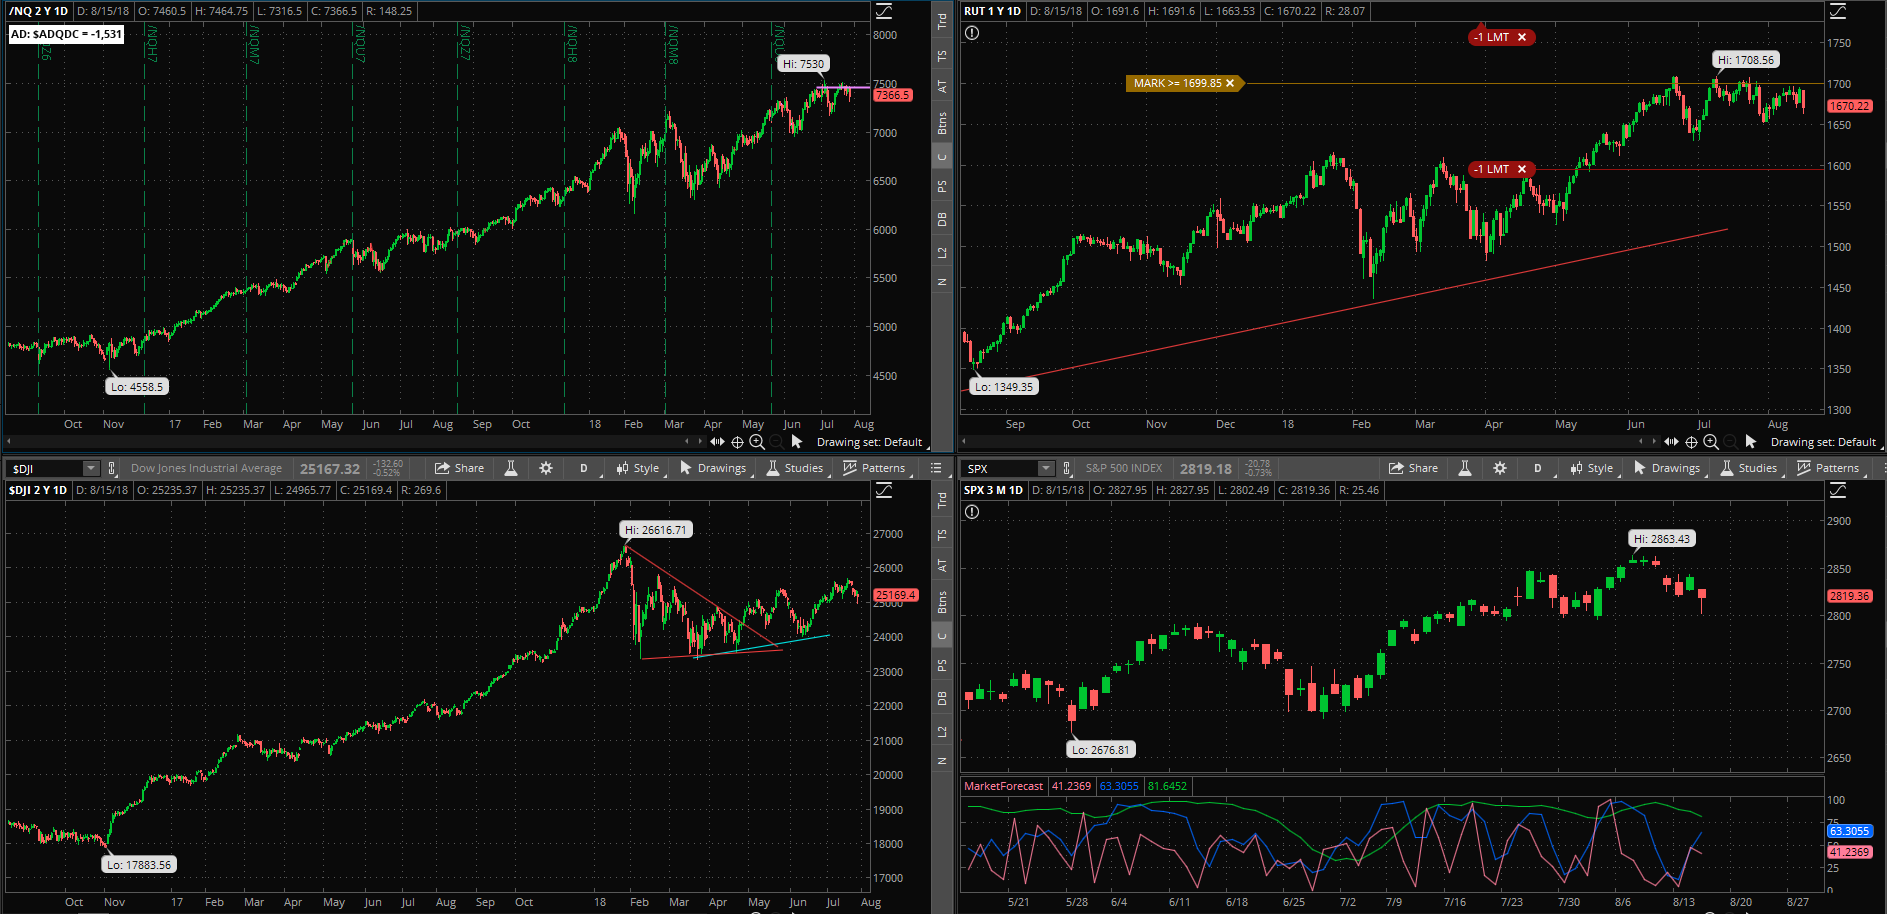The height and width of the screenshot is (914, 1887).
Task: Click pan left-right arrows icon under /NQ chart
Action: coord(717,442)
